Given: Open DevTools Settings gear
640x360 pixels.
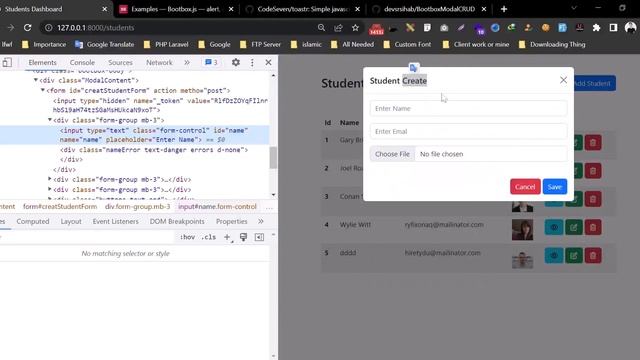Looking at the screenshot, I should pos(236,62).
